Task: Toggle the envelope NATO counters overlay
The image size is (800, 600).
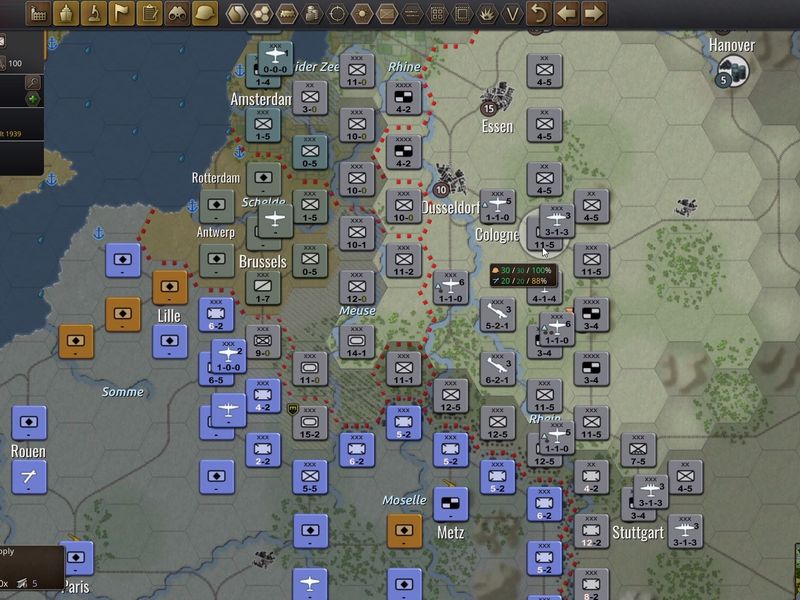Action: (x=387, y=14)
